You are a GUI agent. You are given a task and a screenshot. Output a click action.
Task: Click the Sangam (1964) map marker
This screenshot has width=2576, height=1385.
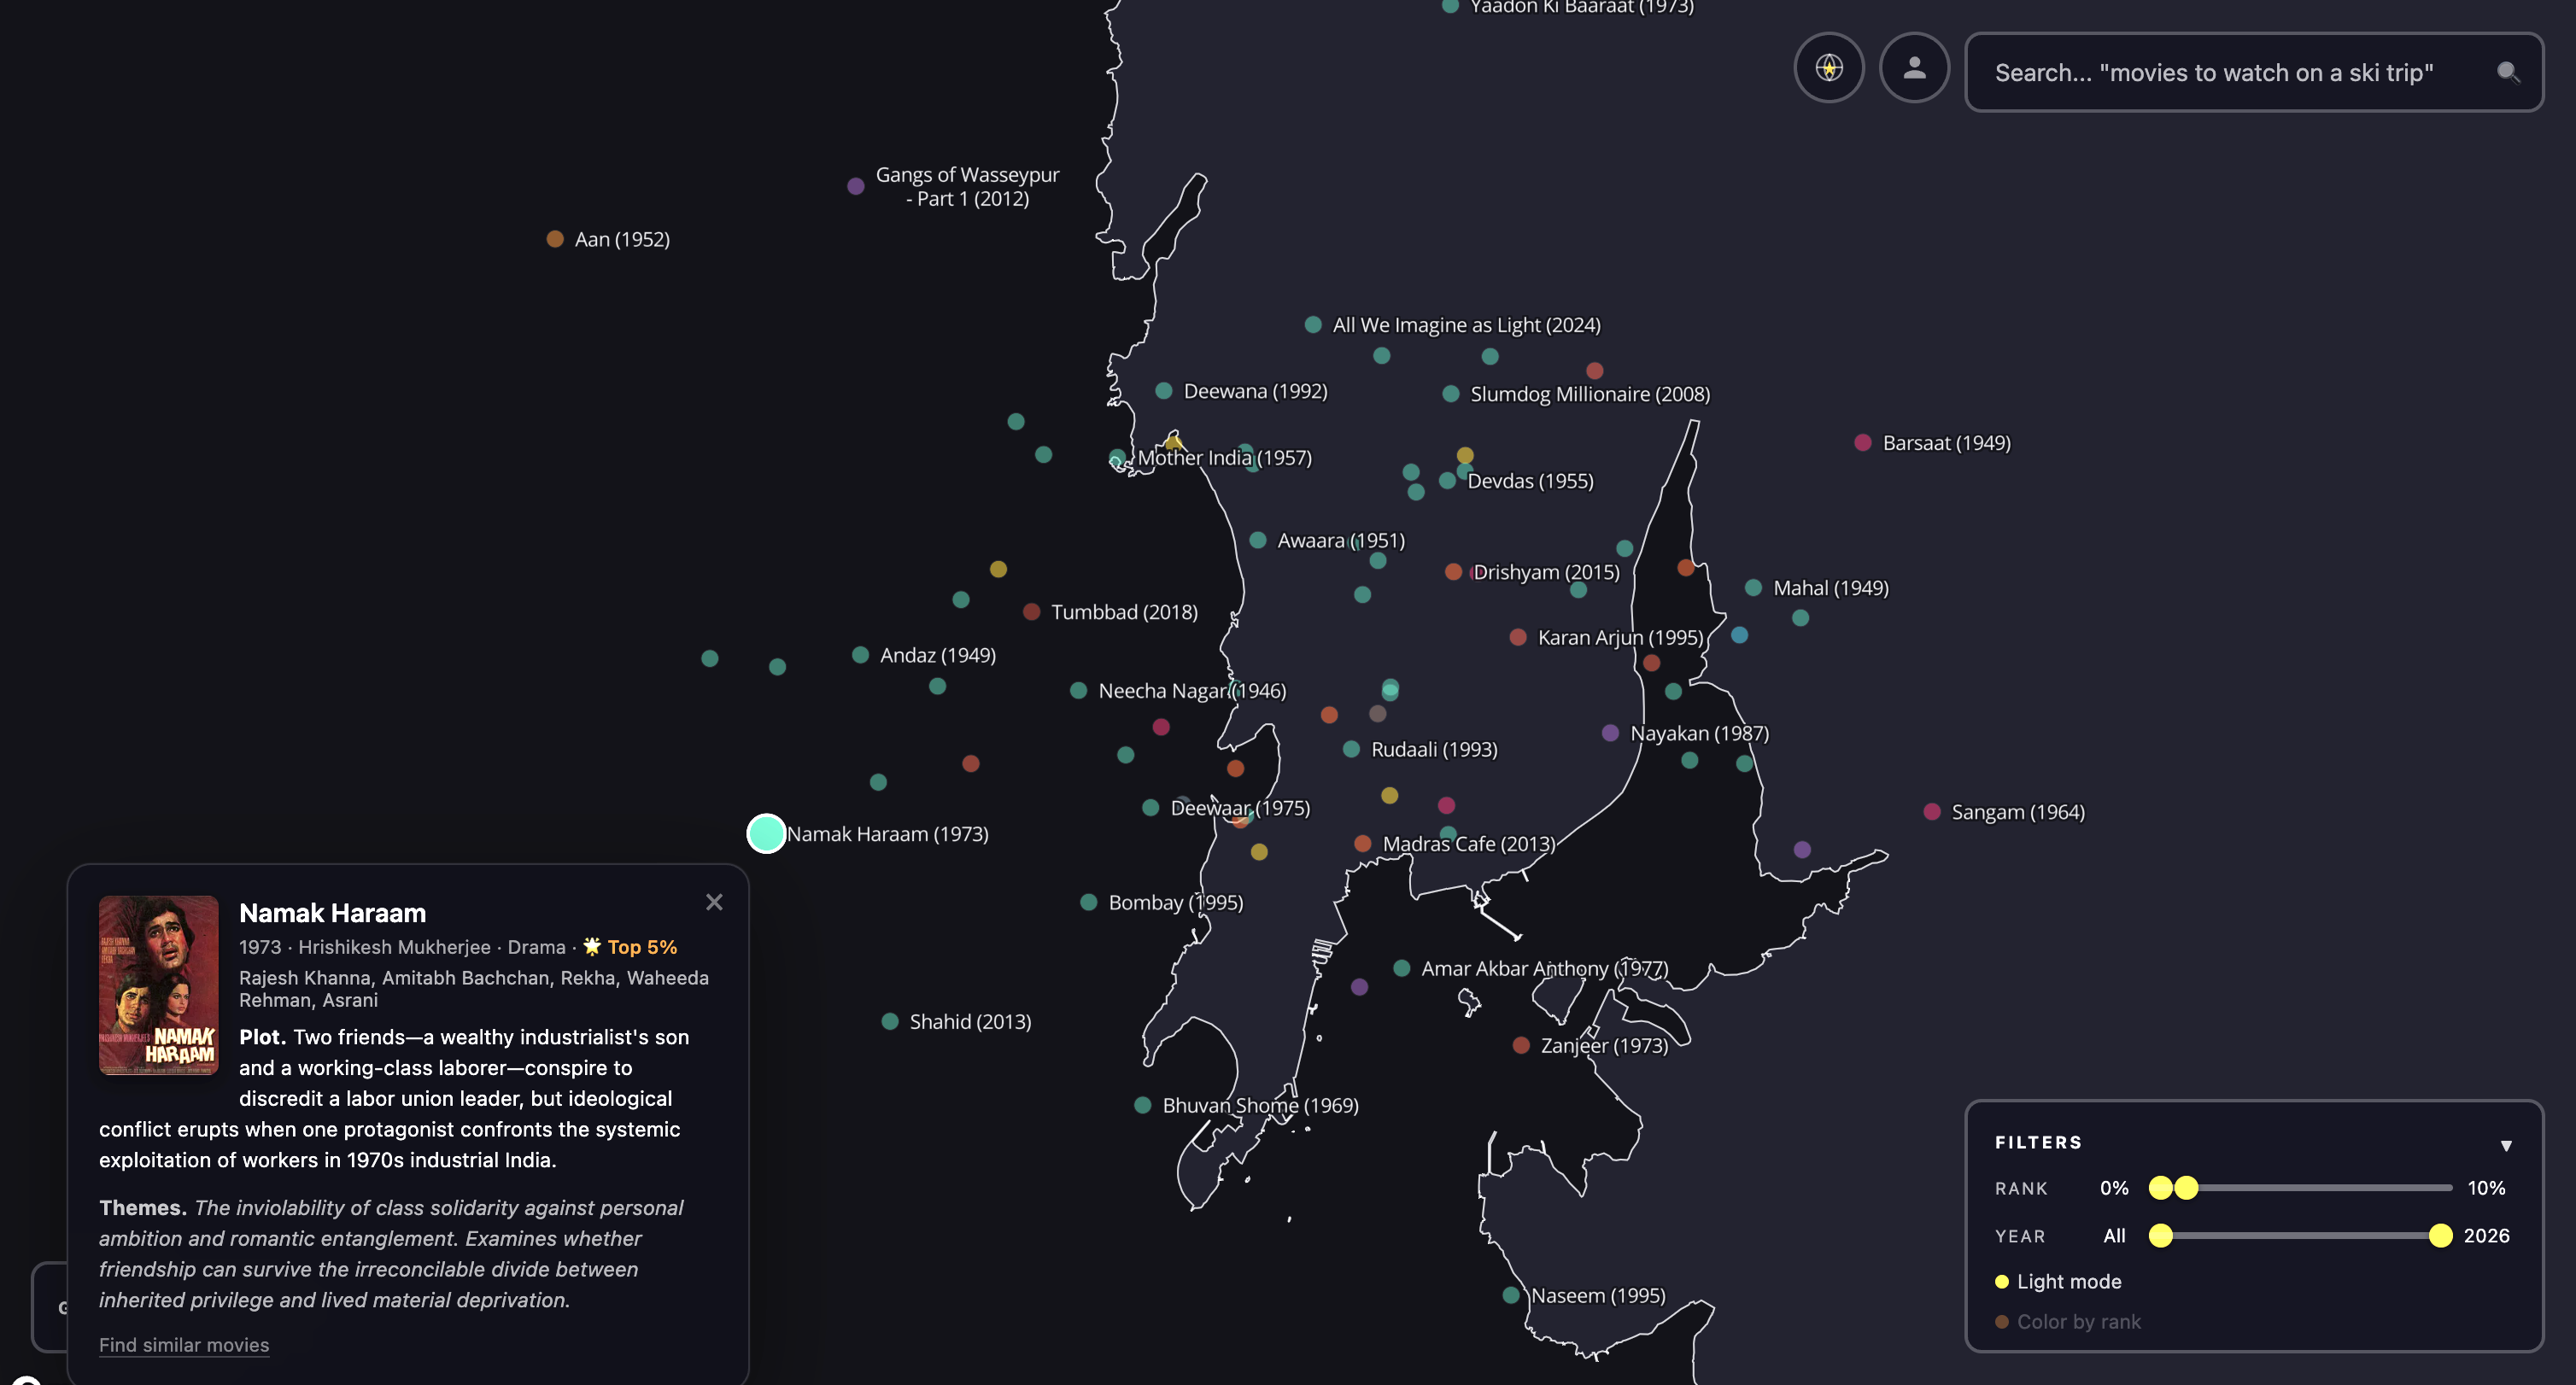[x=1932, y=812]
